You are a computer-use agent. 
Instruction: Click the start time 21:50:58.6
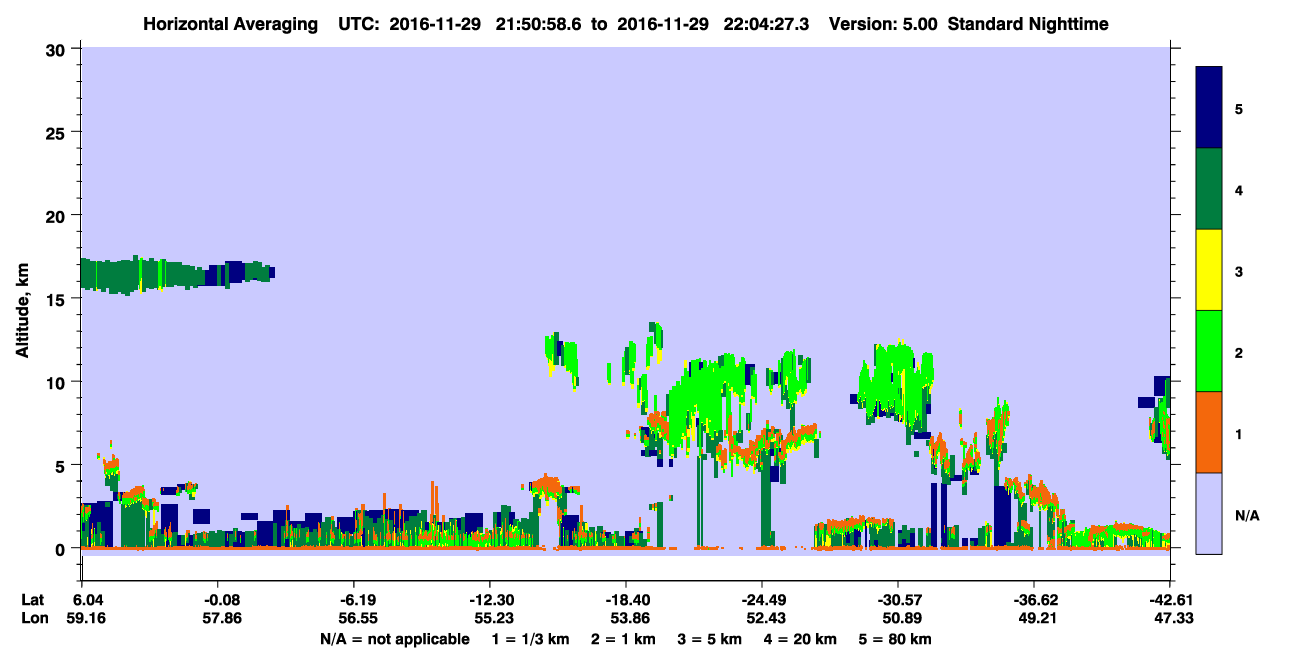coord(538,23)
